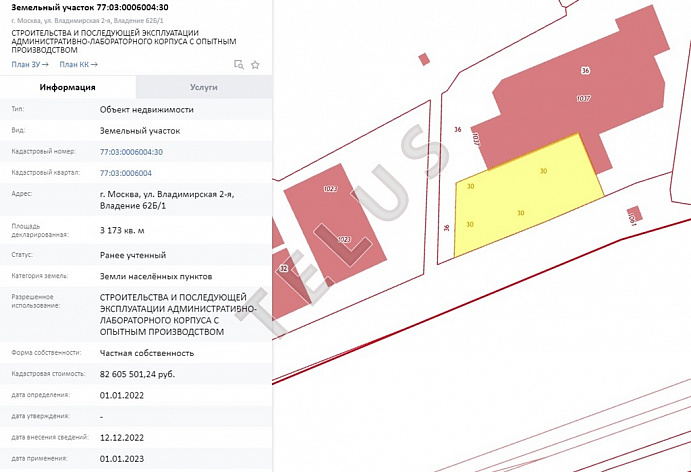Open cadastral number link 77:03:0006004:30
The image size is (691, 472).
pyautogui.click(x=131, y=152)
